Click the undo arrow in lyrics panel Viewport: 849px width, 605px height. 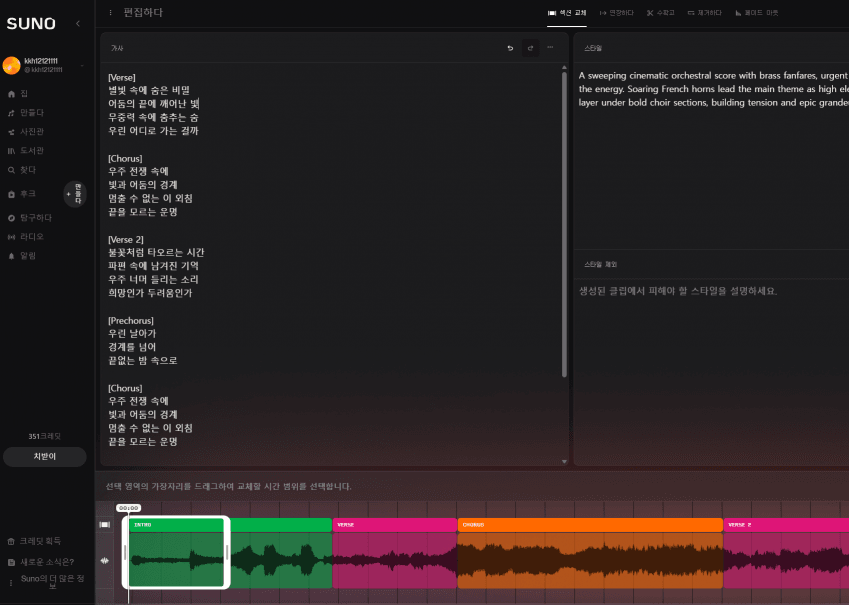[510, 48]
